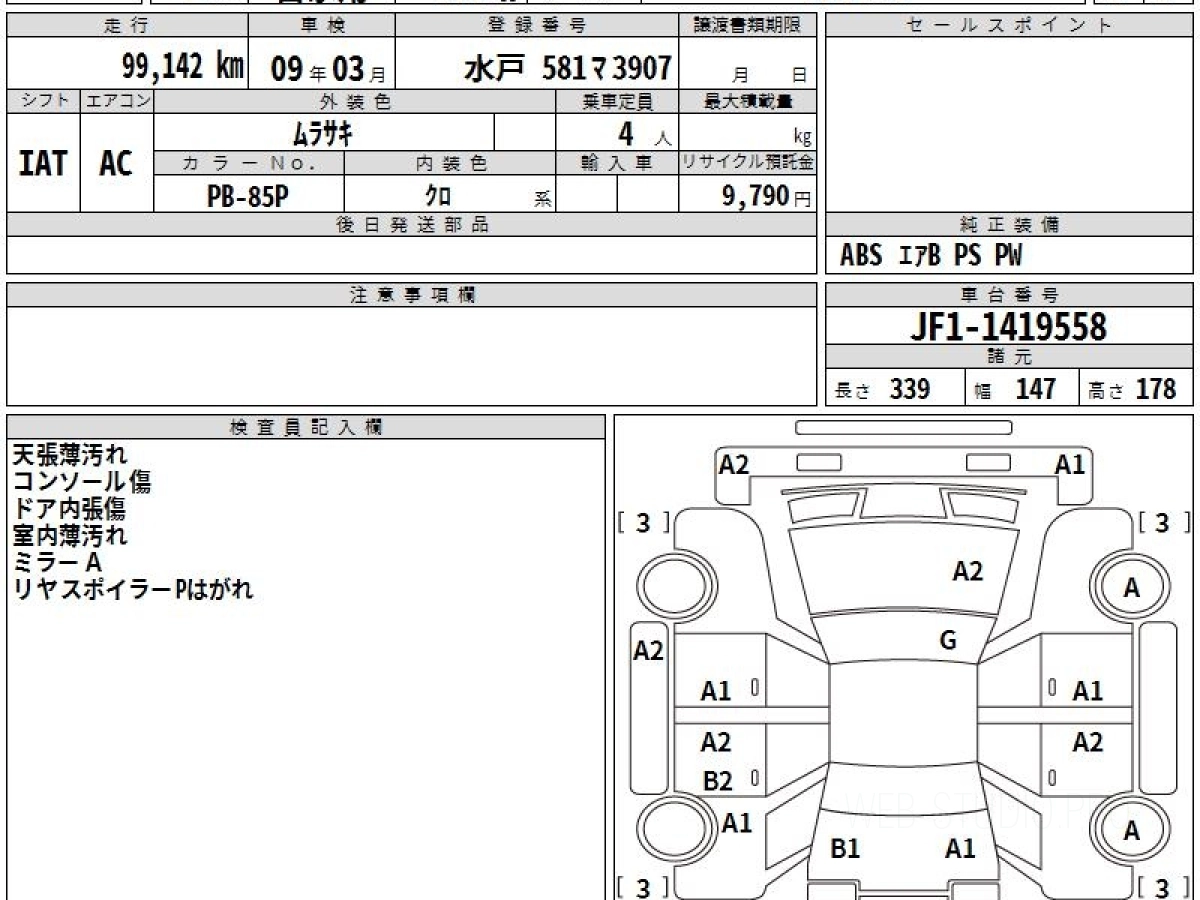Screen dimensions: 1200x900
Task: Click the 最大積載量 header
Action: click(748, 101)
